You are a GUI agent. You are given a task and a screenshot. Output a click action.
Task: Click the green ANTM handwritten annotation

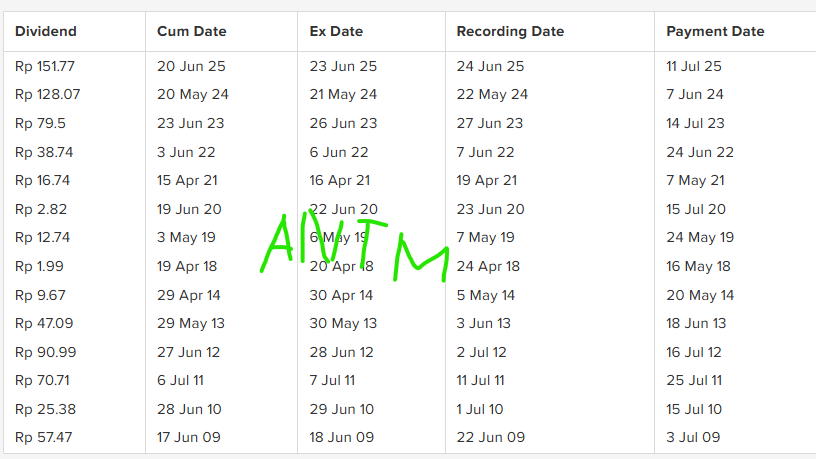pyautogui.click(x=354, y=246)
